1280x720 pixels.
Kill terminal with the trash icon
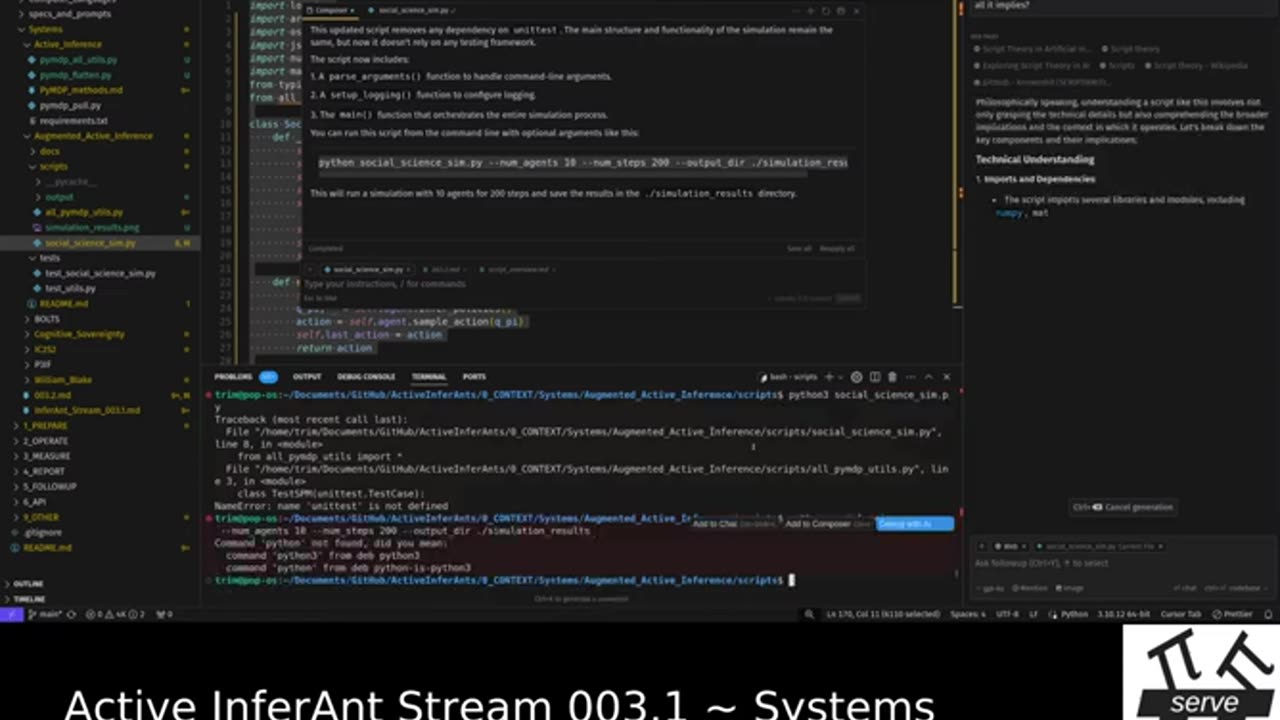pyautogui.click(x=893, y=377)
